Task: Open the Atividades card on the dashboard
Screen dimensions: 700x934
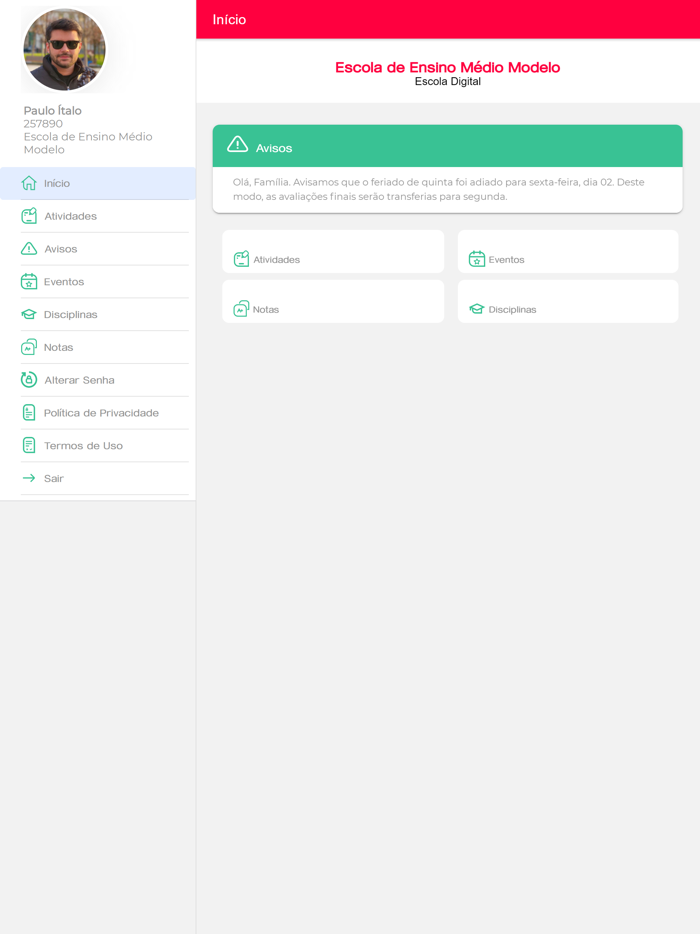Action: (x=333, y=252)
